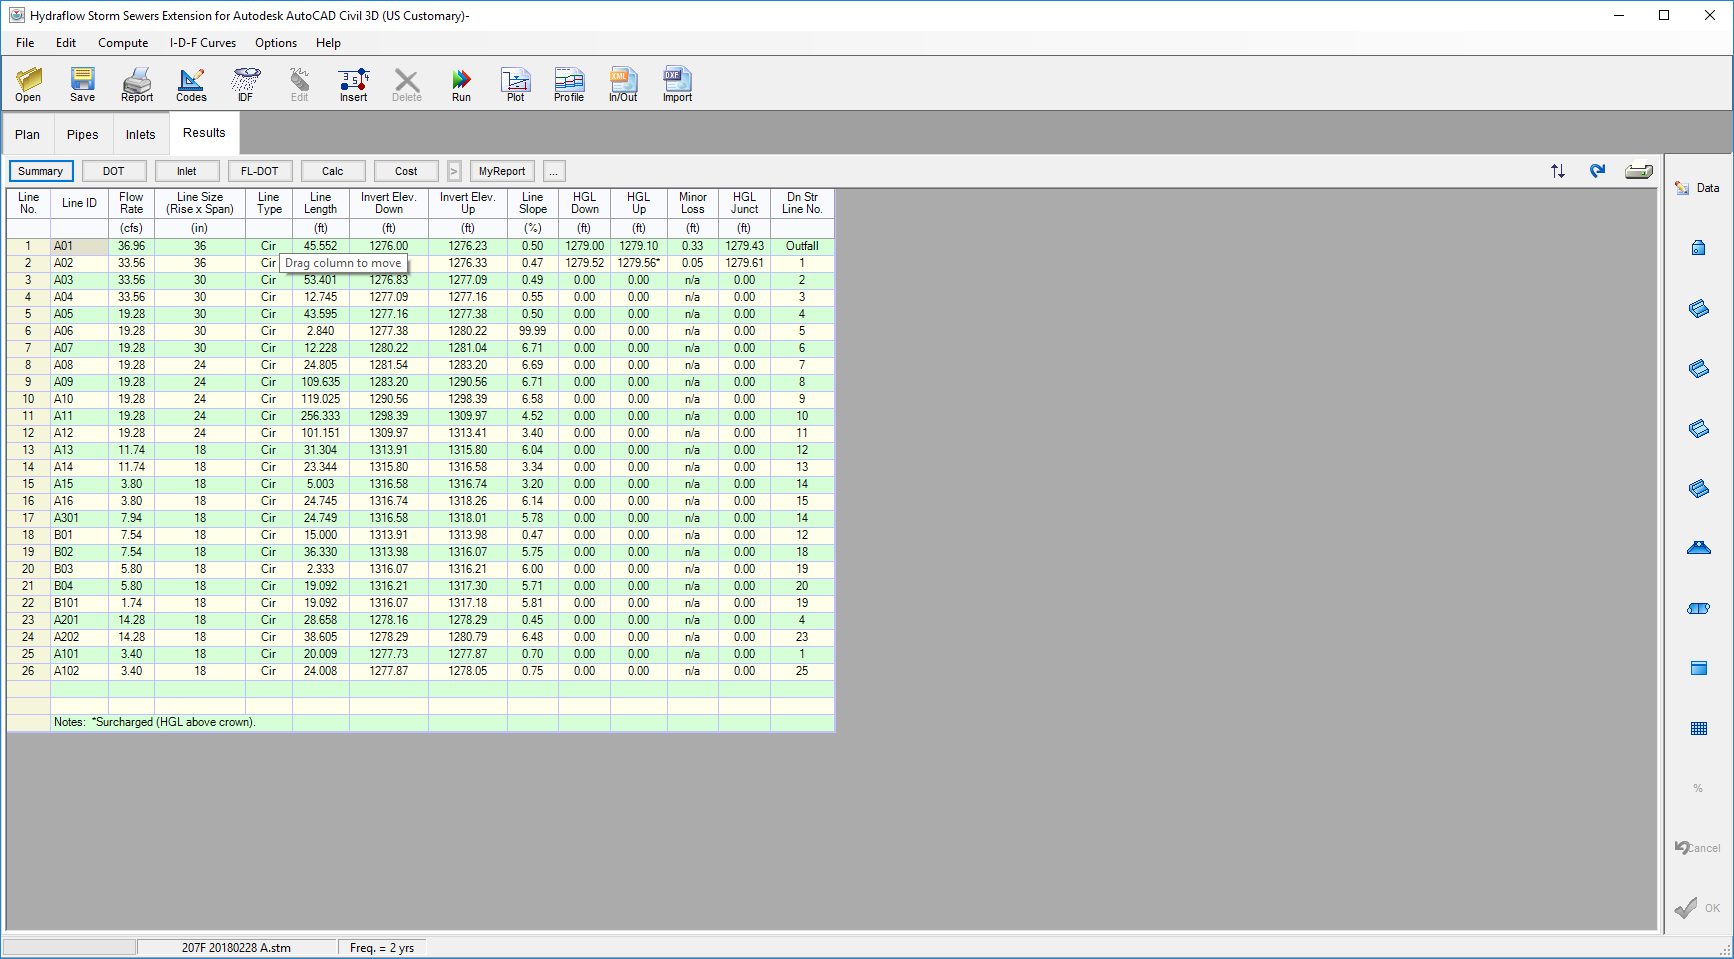
Task: Run the storm sewer calculations
Action: coord(460,84)
